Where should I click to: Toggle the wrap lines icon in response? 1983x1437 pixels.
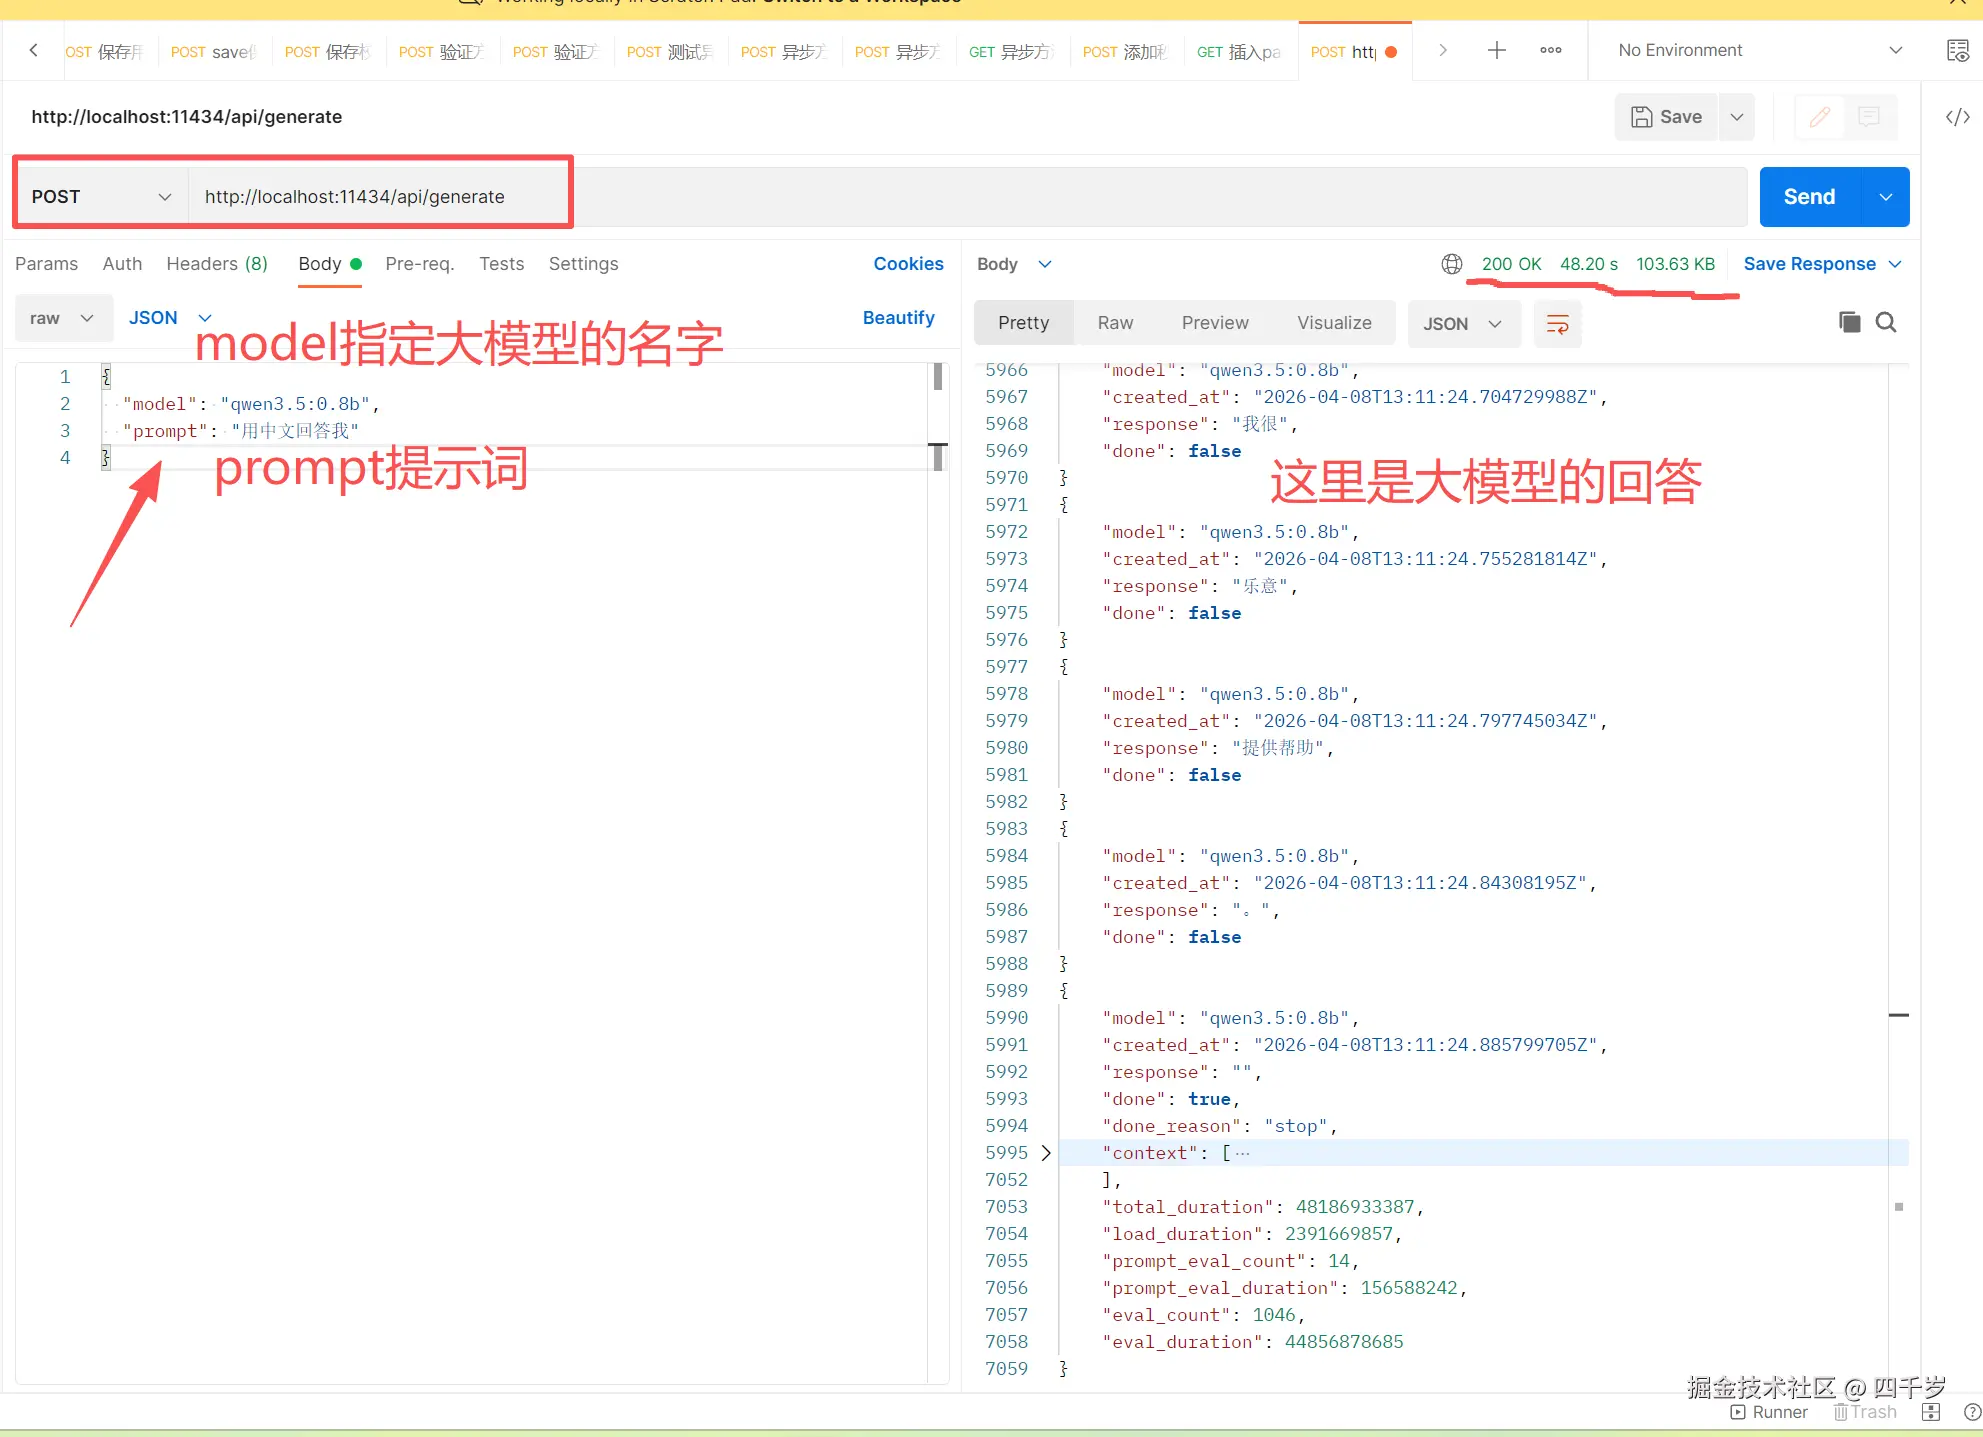(1557, 324)
